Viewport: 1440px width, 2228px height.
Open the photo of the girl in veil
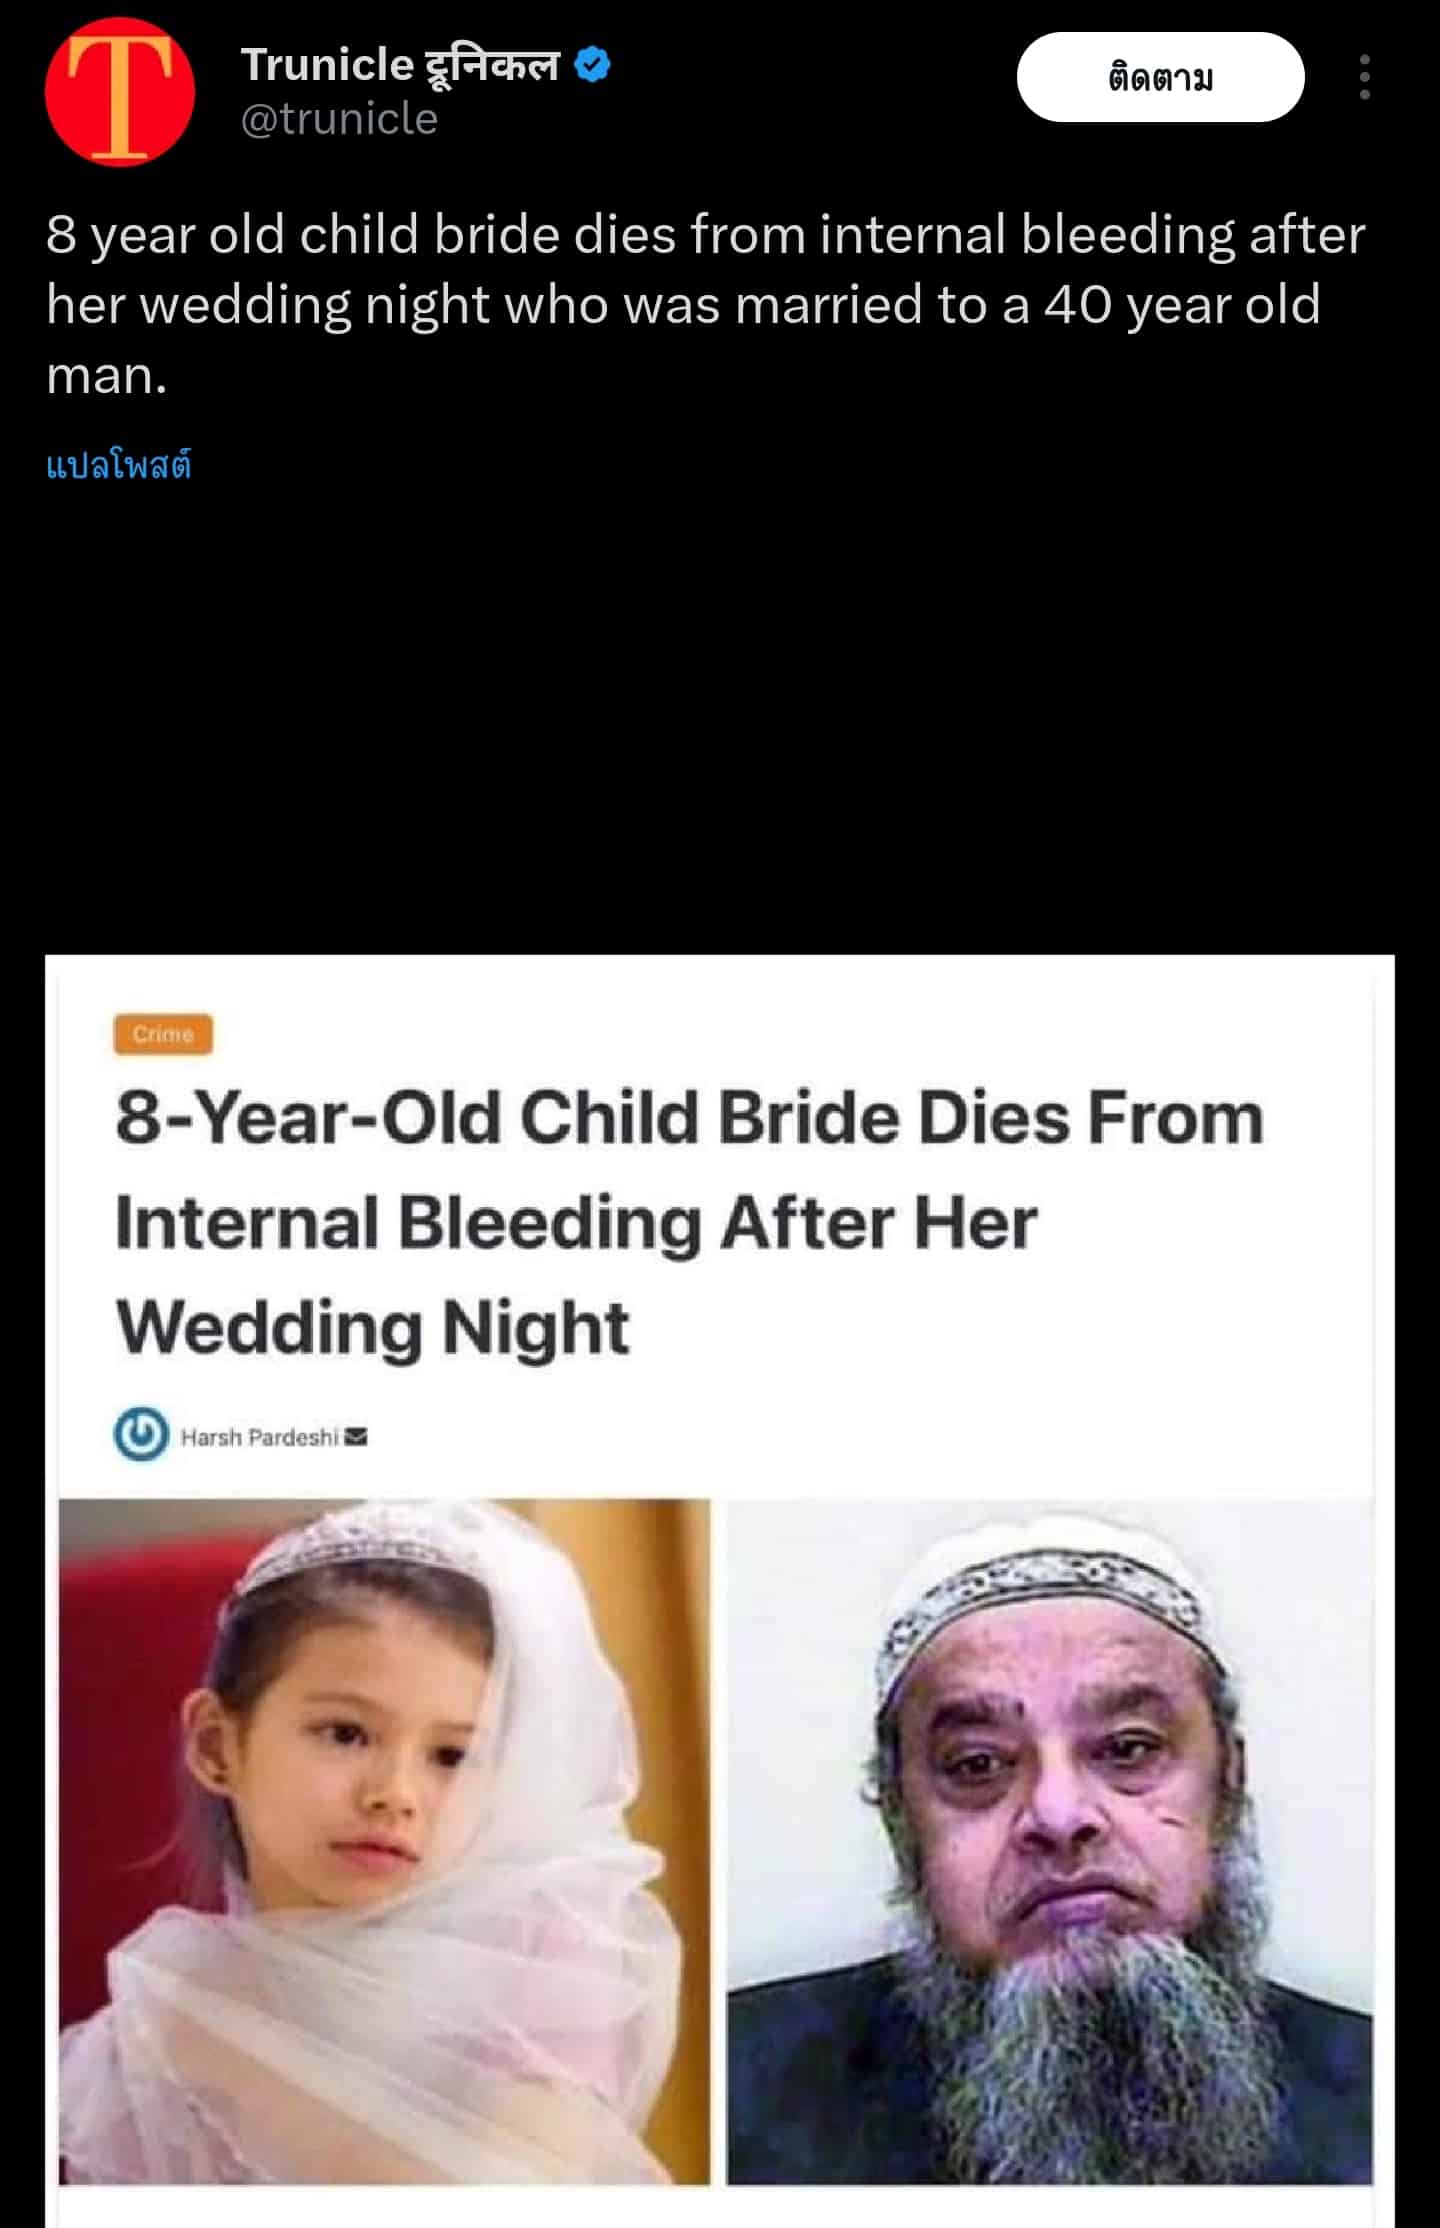pos(385,1841)
